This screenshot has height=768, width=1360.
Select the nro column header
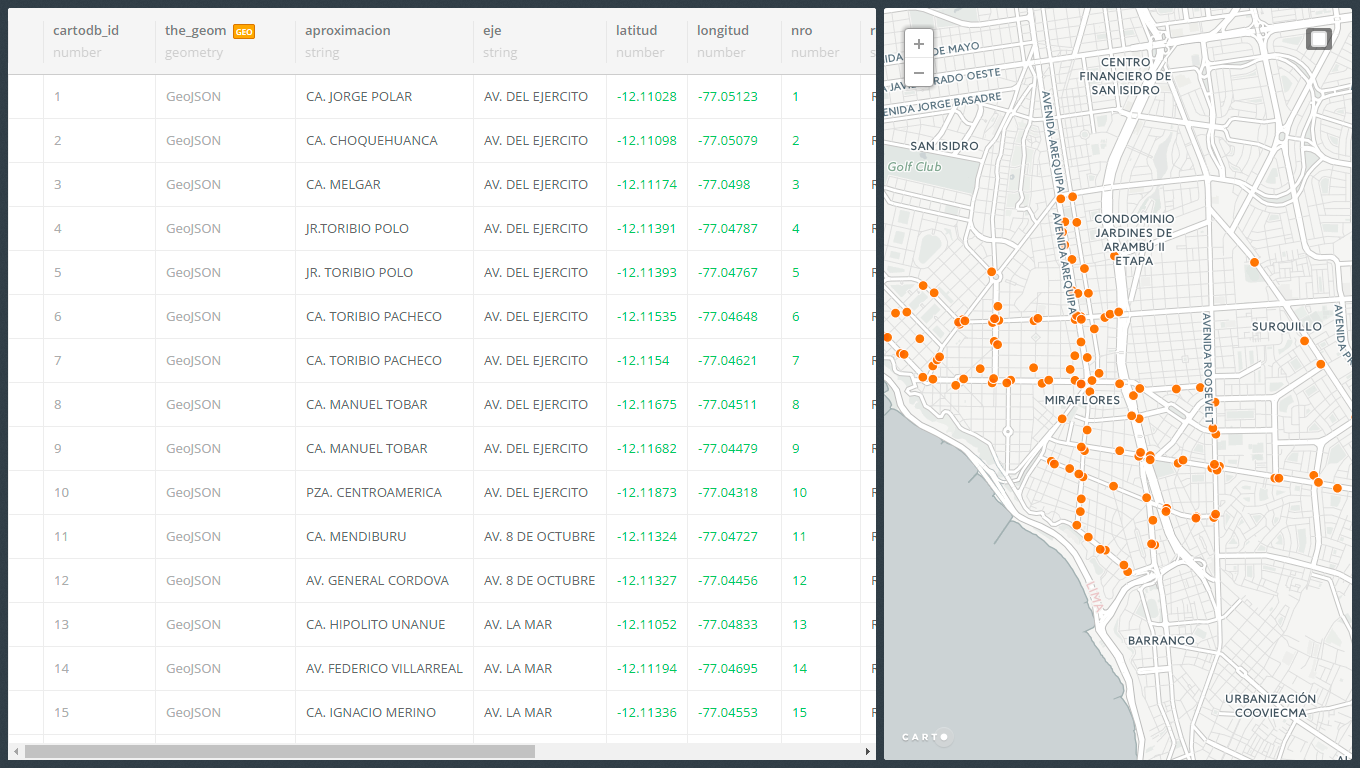tap(802, 30)
